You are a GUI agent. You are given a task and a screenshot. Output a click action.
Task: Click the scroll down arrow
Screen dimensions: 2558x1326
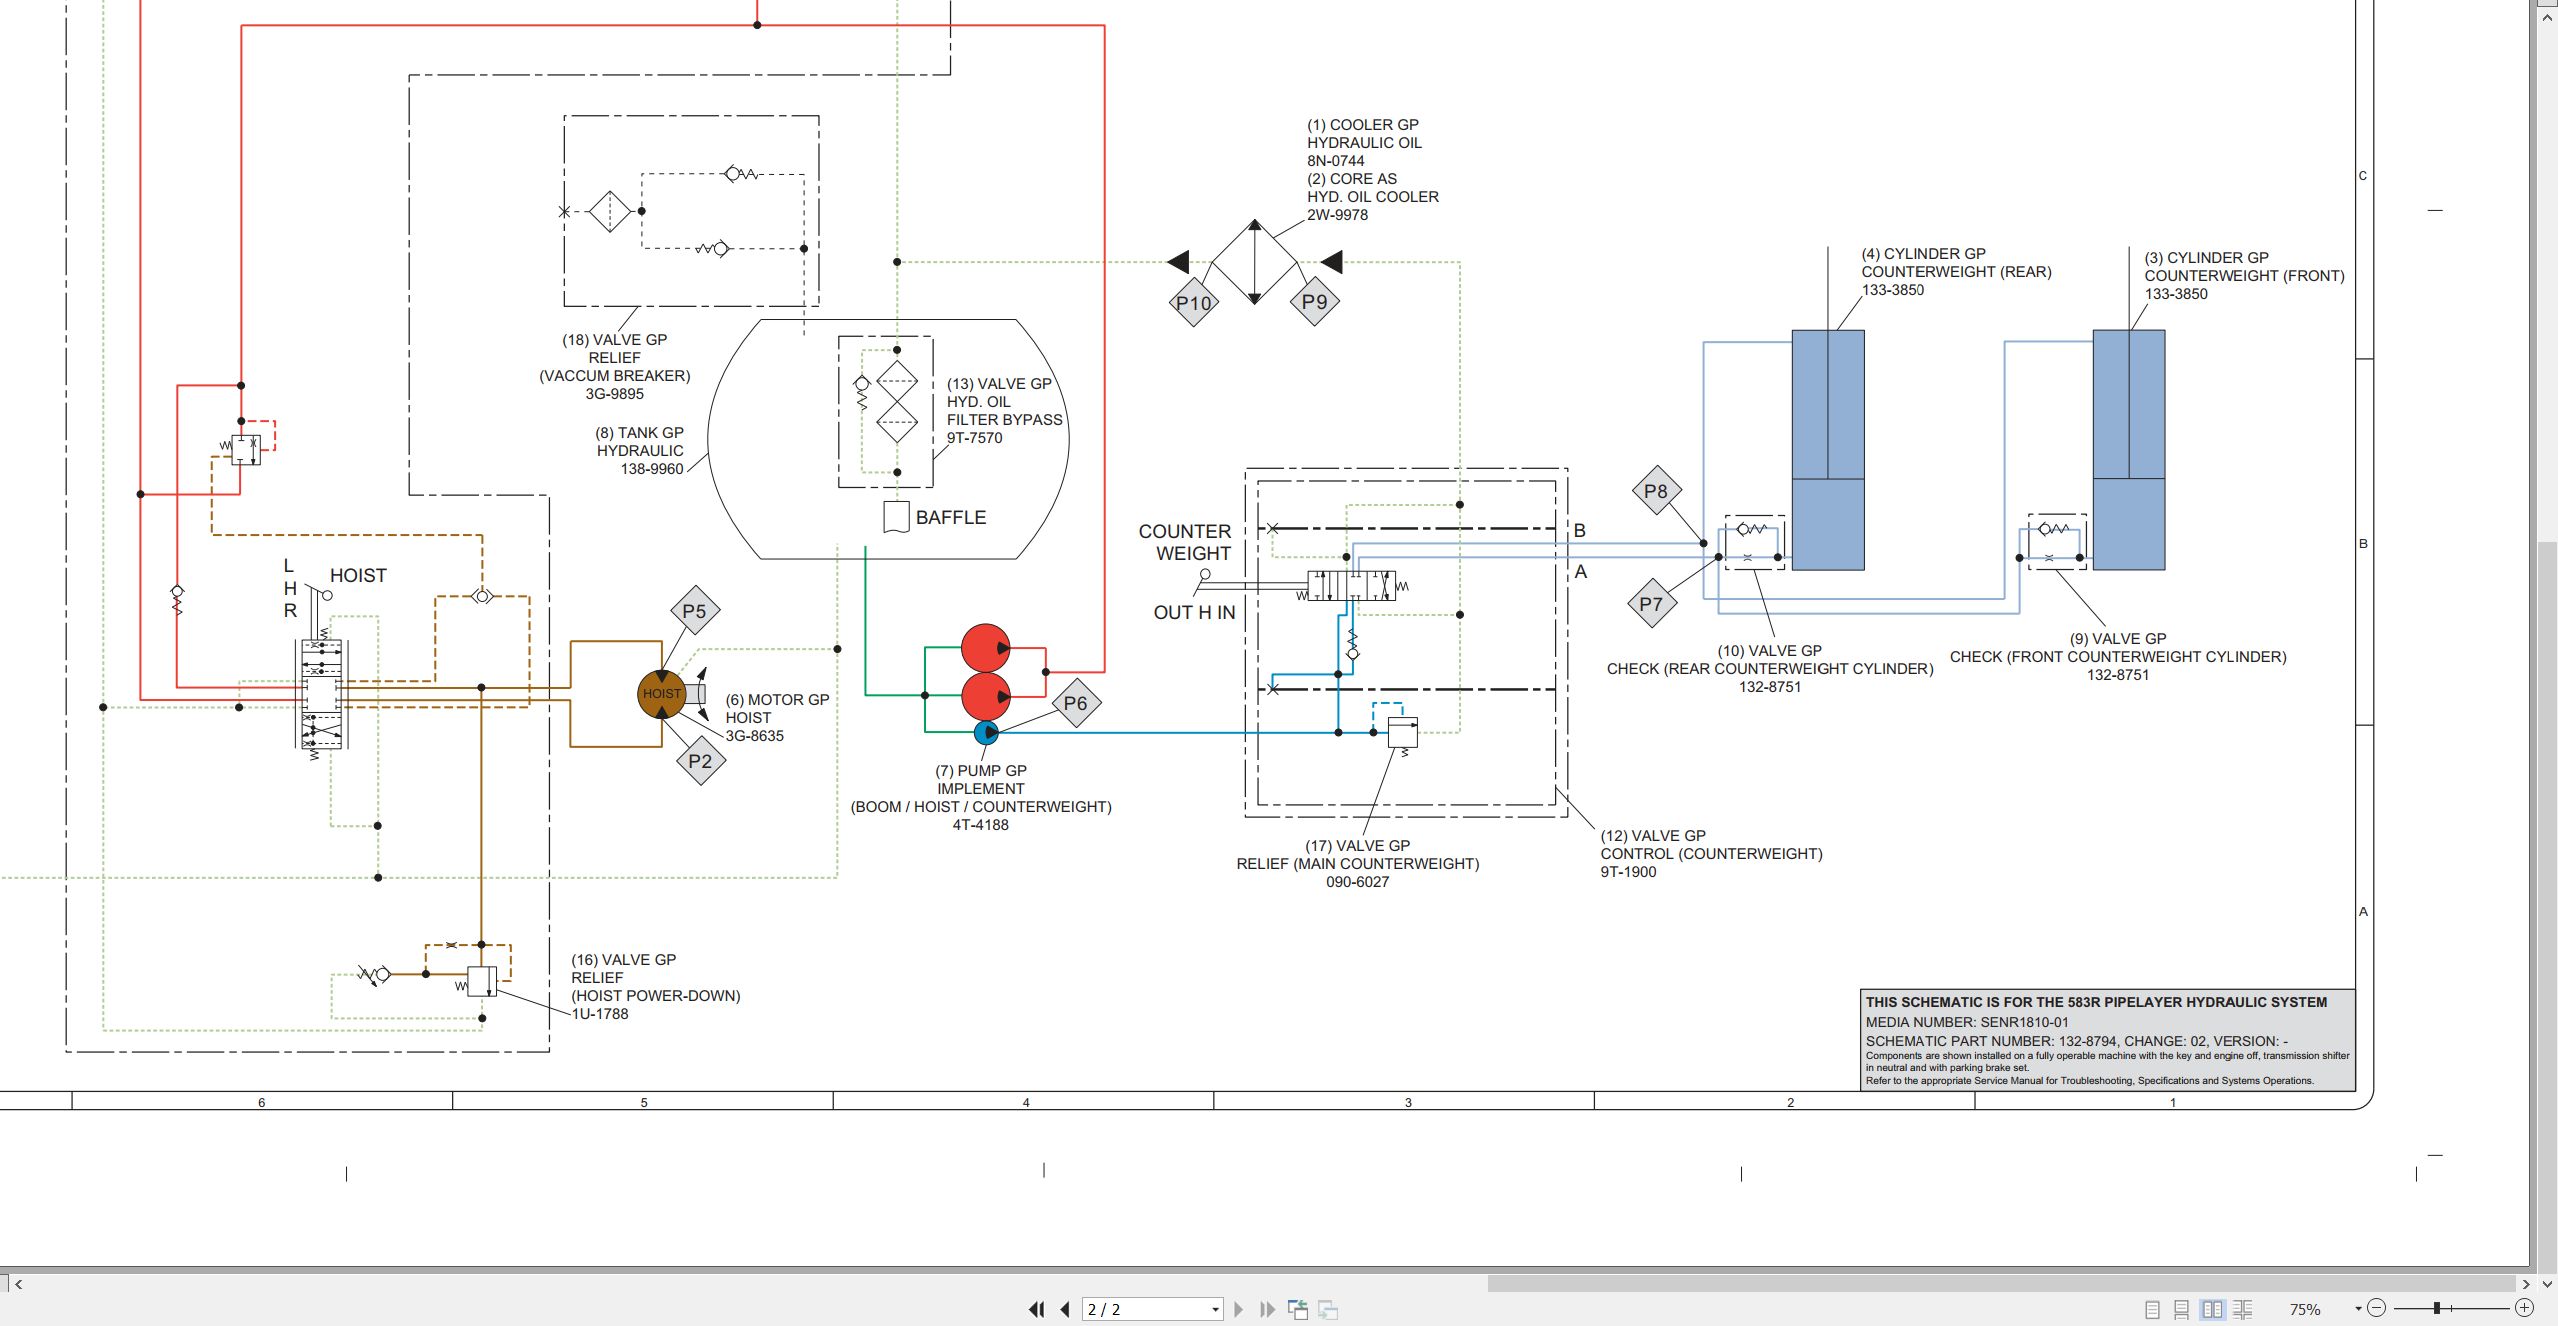[x=2547, y=1284]
